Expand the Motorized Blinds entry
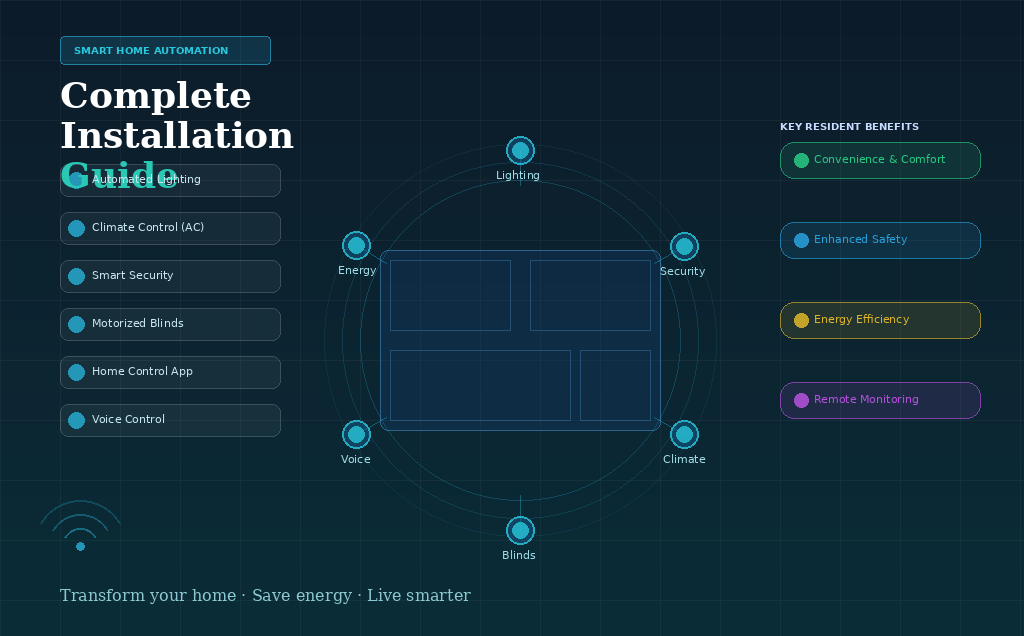 pyautogui.click(x=170, y=324)
